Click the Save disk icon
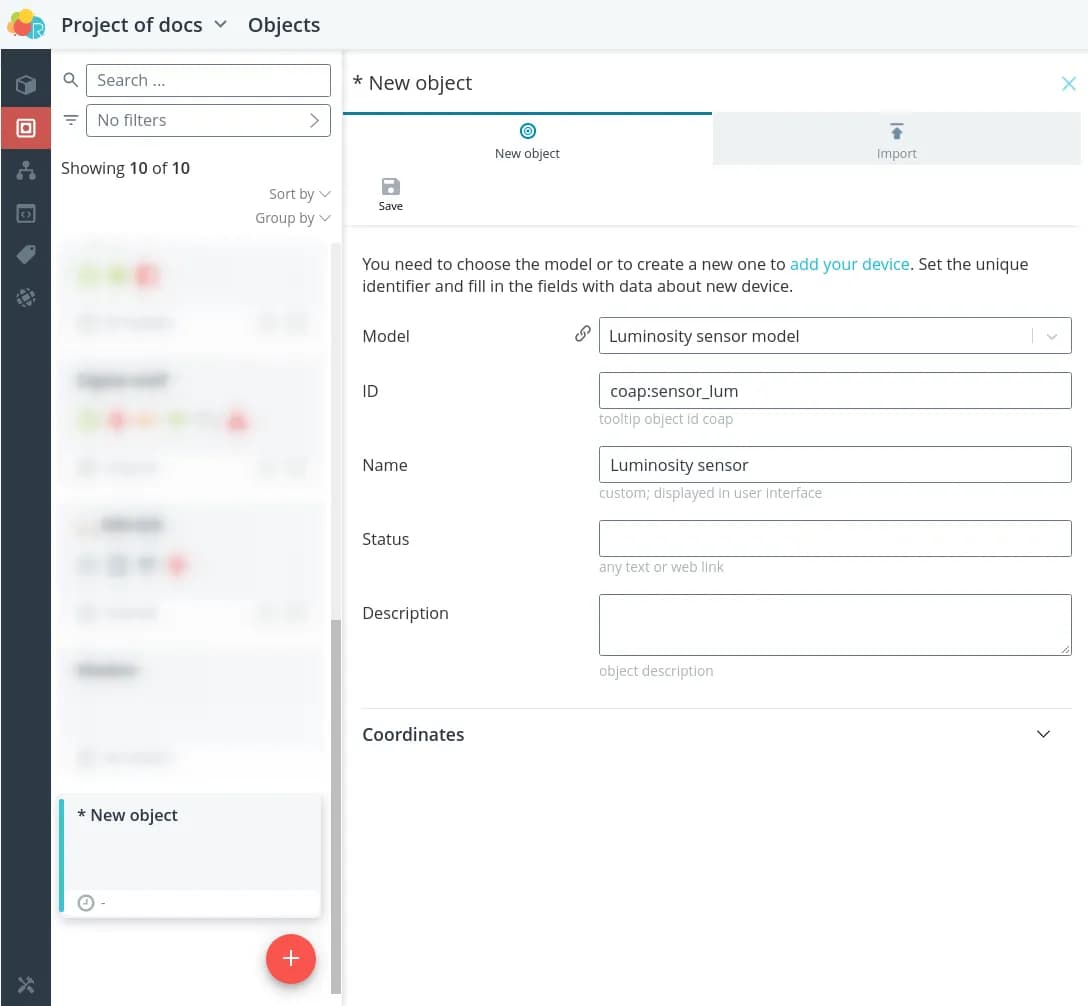 click(390, 187)
